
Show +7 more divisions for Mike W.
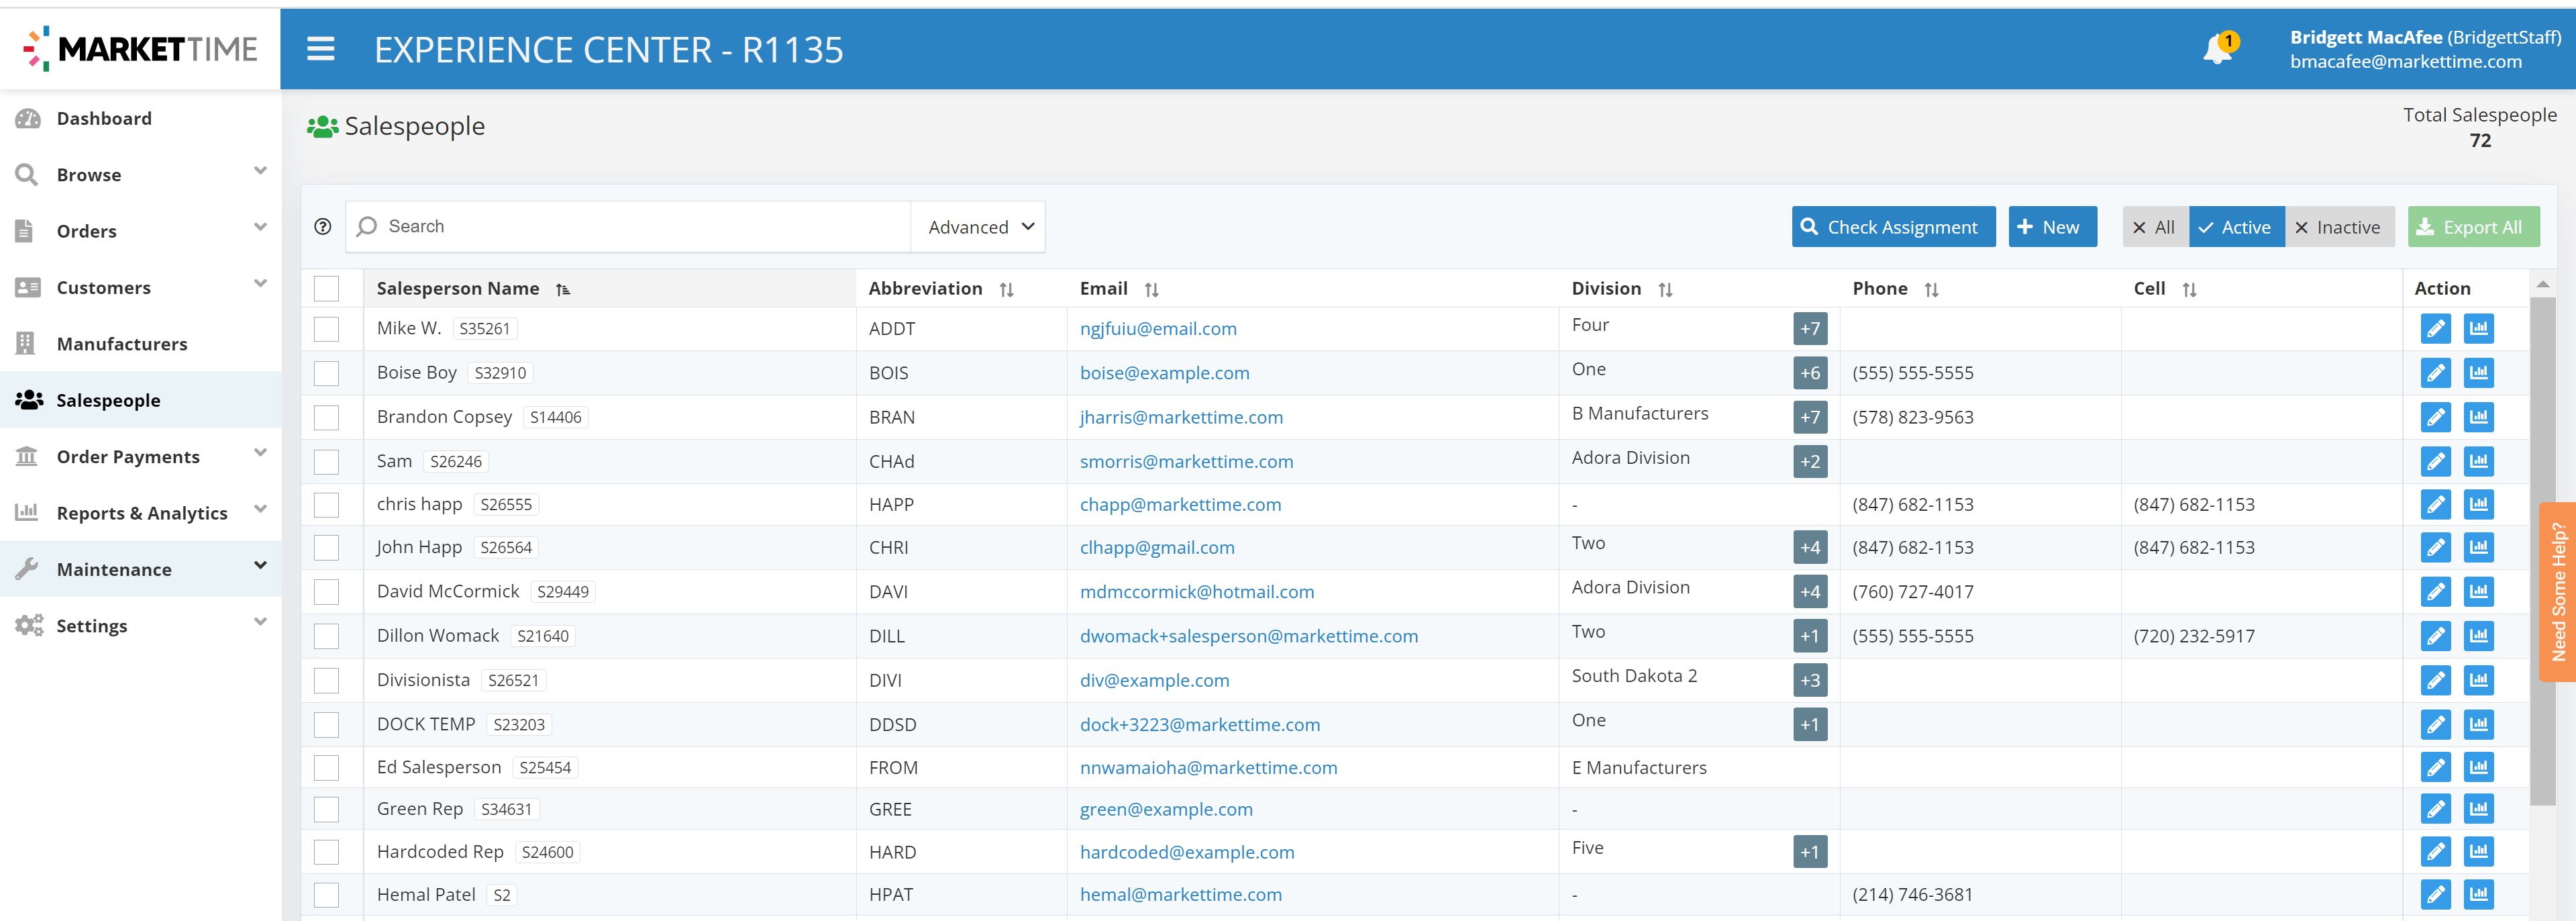[1809, 328]
